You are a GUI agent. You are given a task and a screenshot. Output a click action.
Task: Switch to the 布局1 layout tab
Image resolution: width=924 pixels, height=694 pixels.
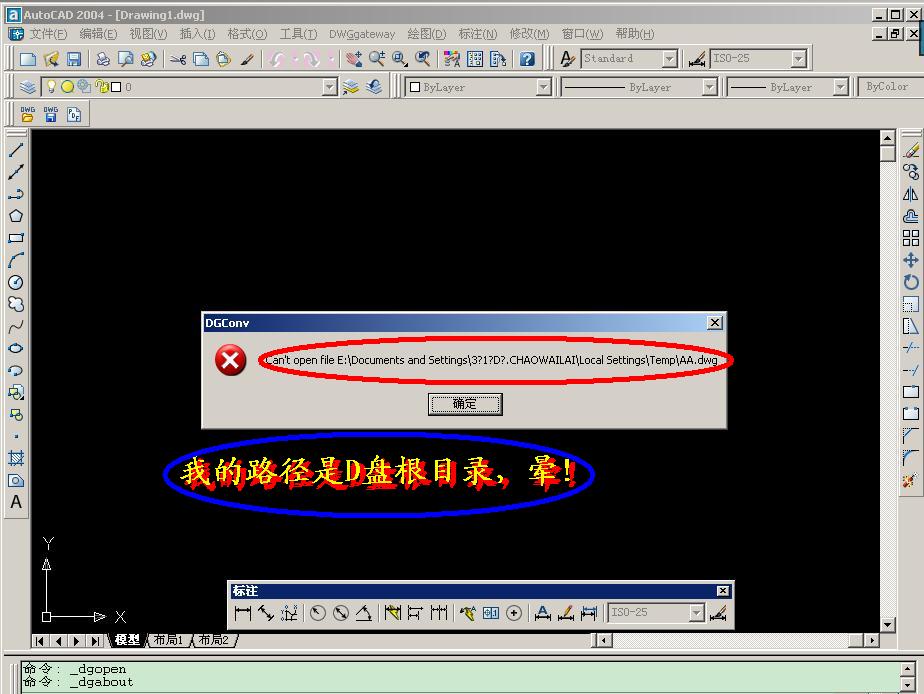[x=169, y=640]
